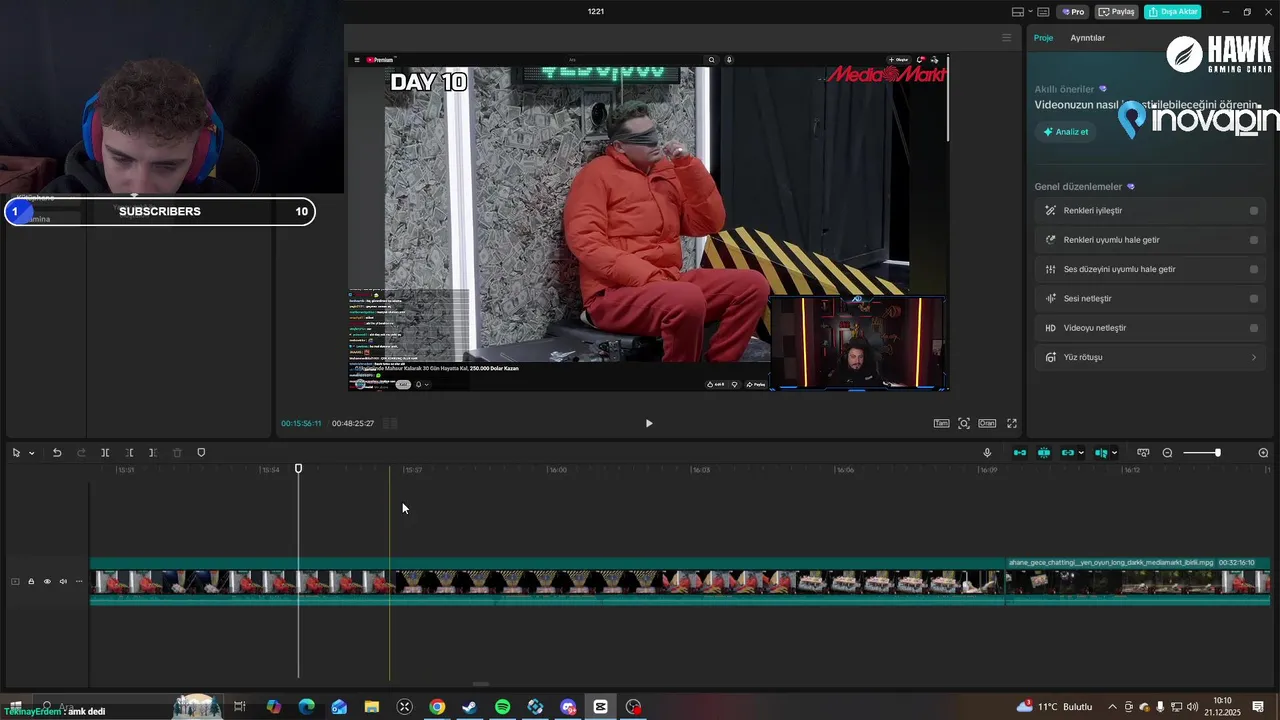
Task: Click the timeline playhead handle
Action: click(298, 469)
